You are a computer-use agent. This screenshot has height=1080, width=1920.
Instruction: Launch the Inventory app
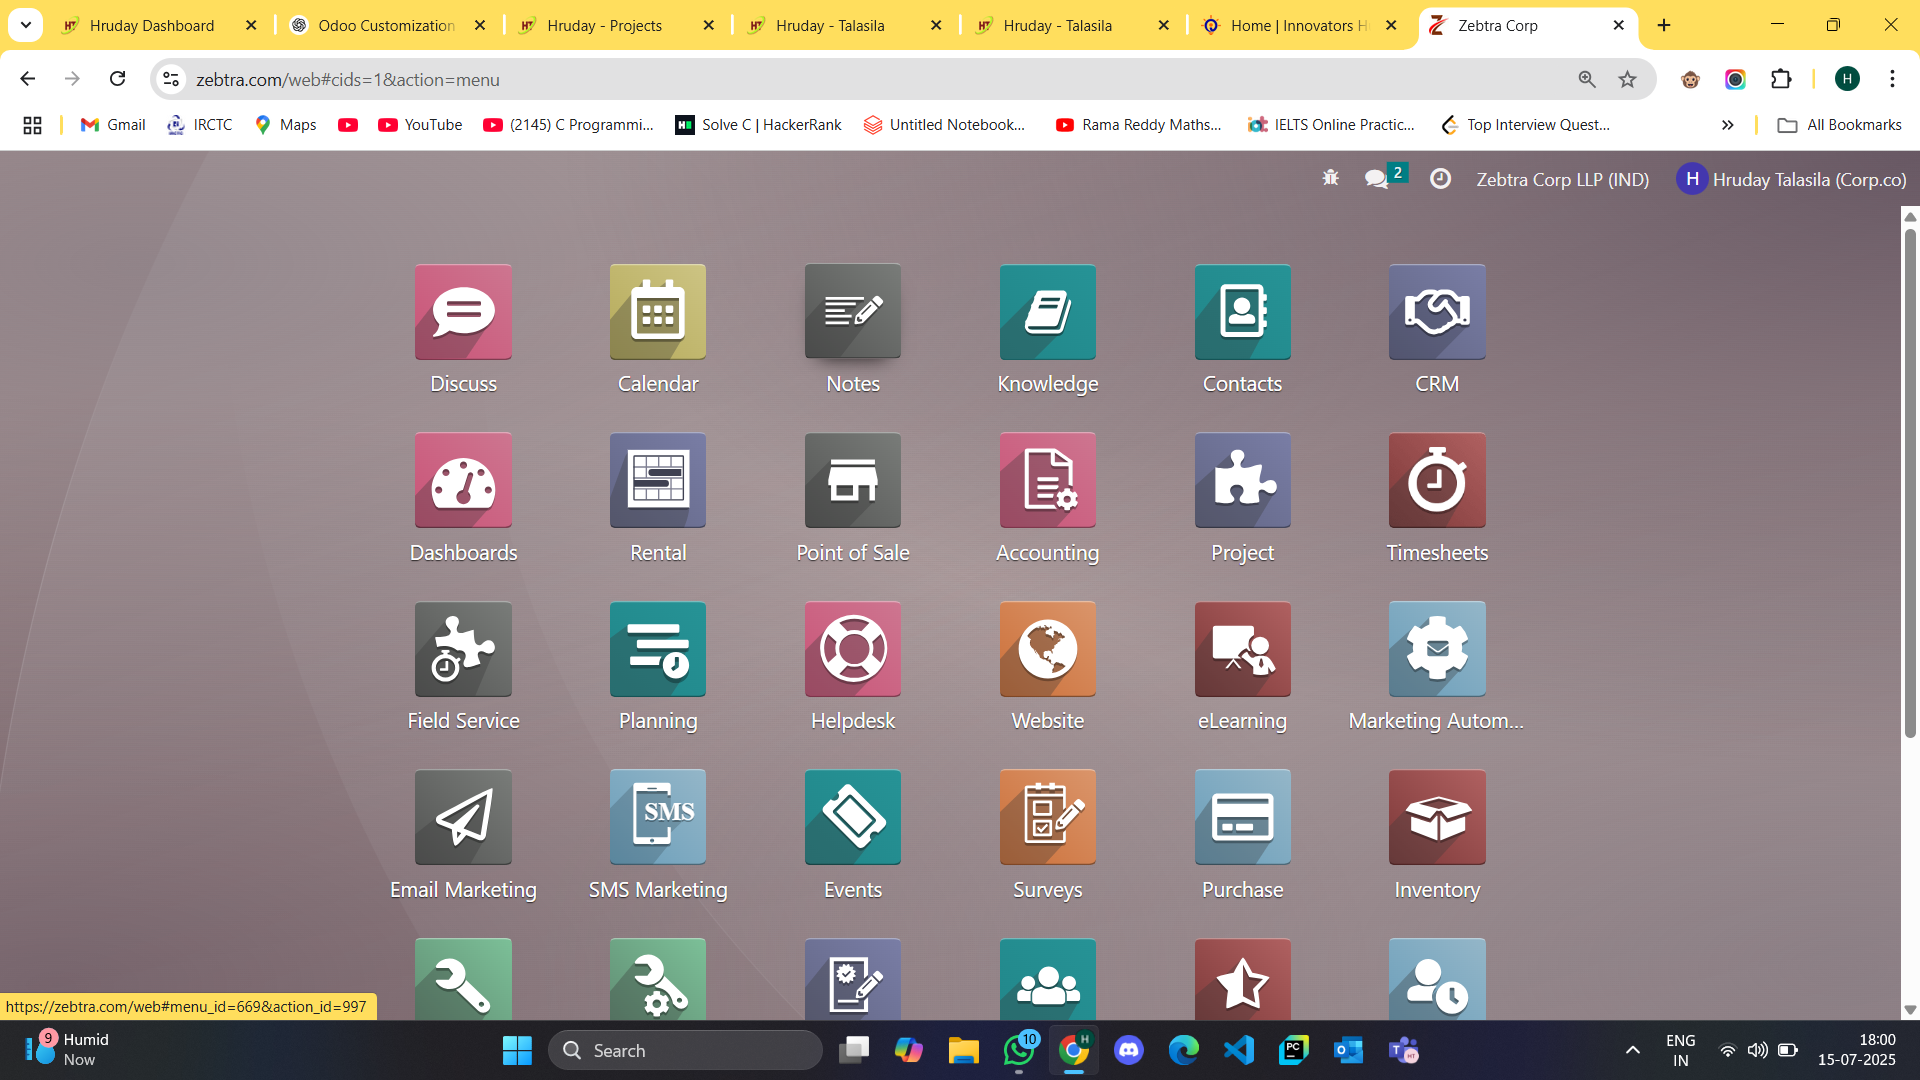[1437, 818]
